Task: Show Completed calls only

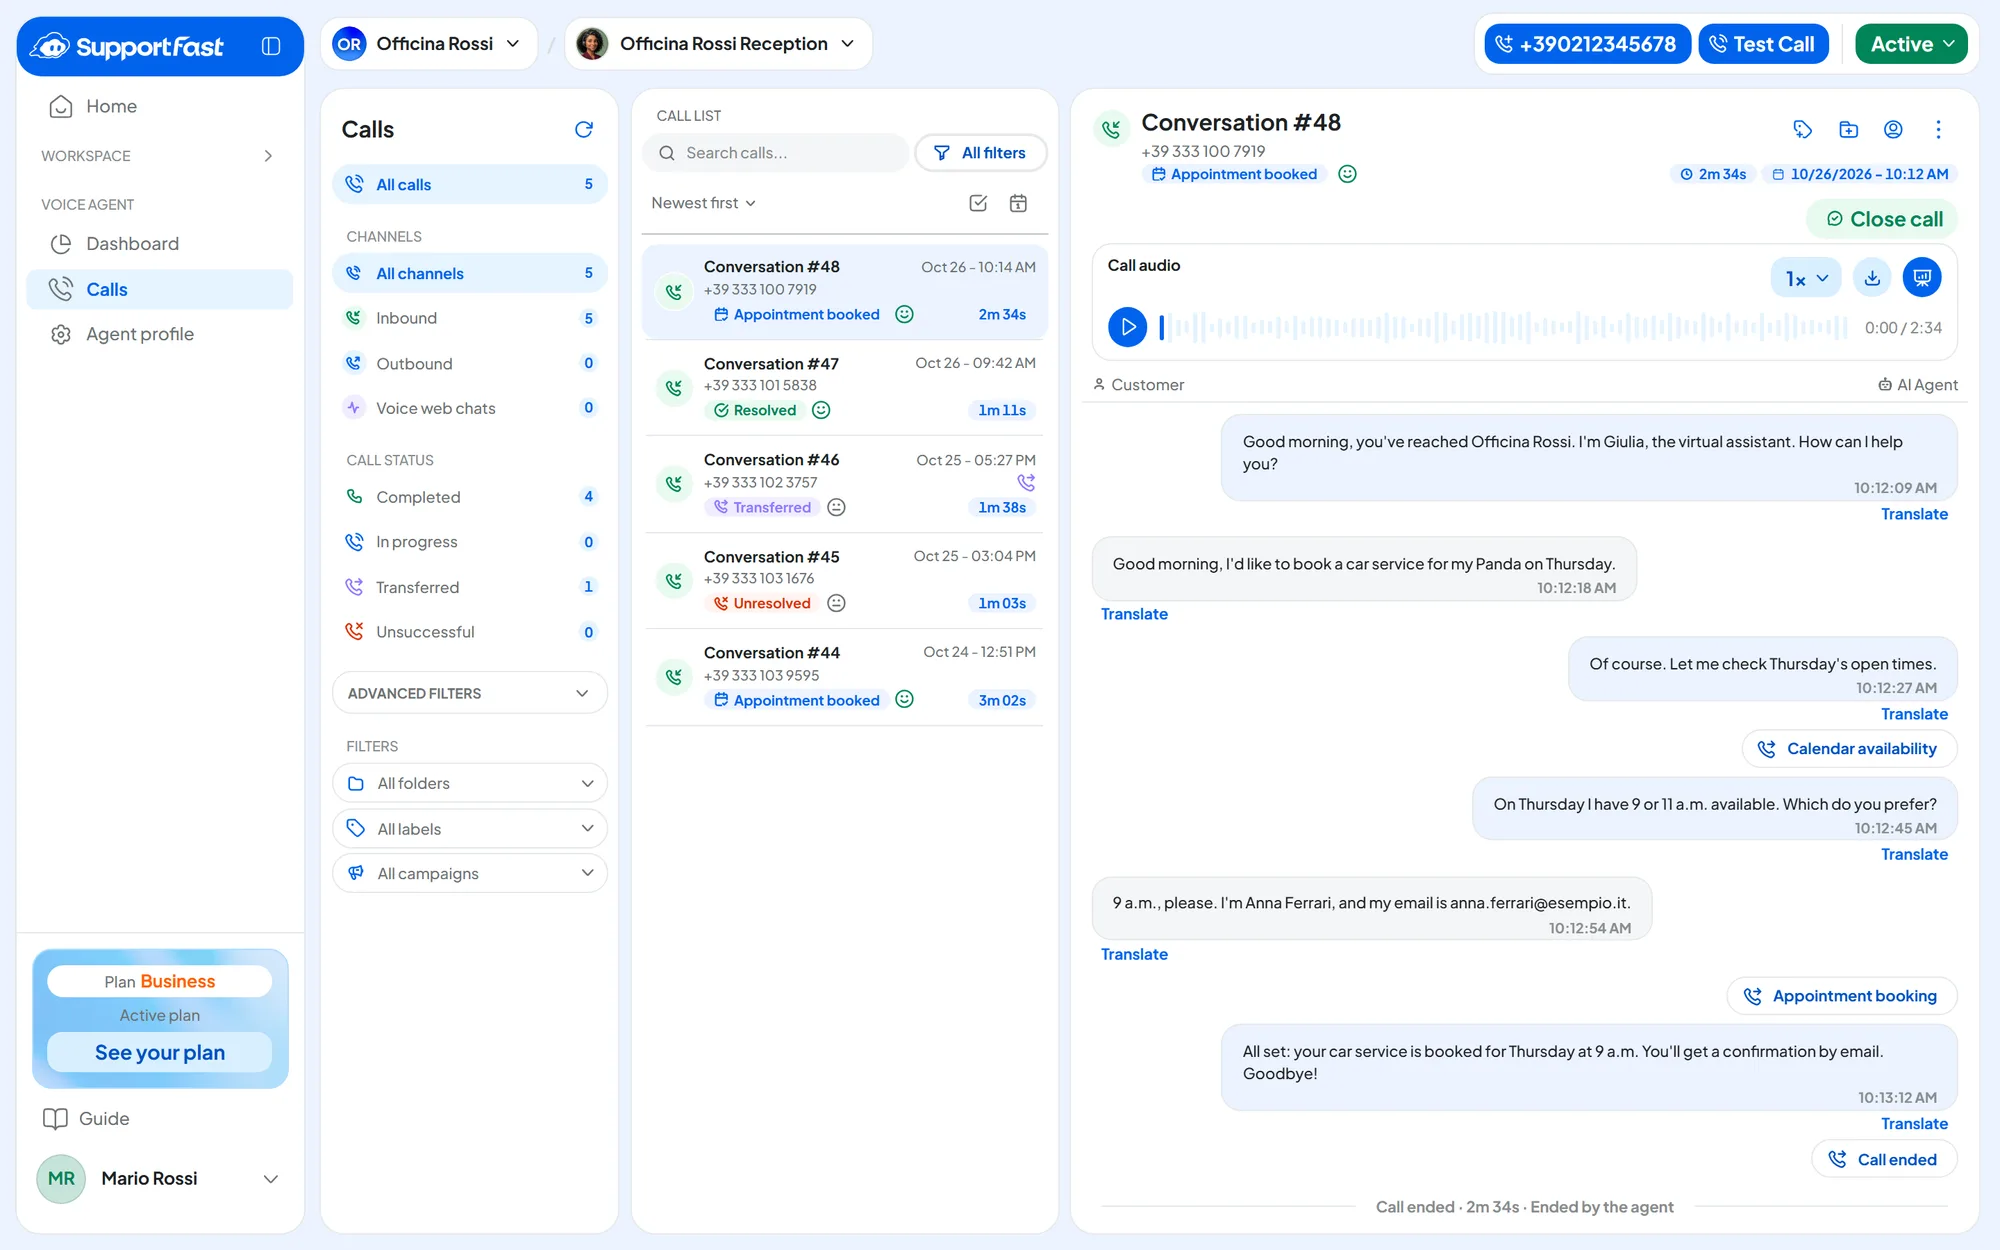Action: tap(469, 497)
